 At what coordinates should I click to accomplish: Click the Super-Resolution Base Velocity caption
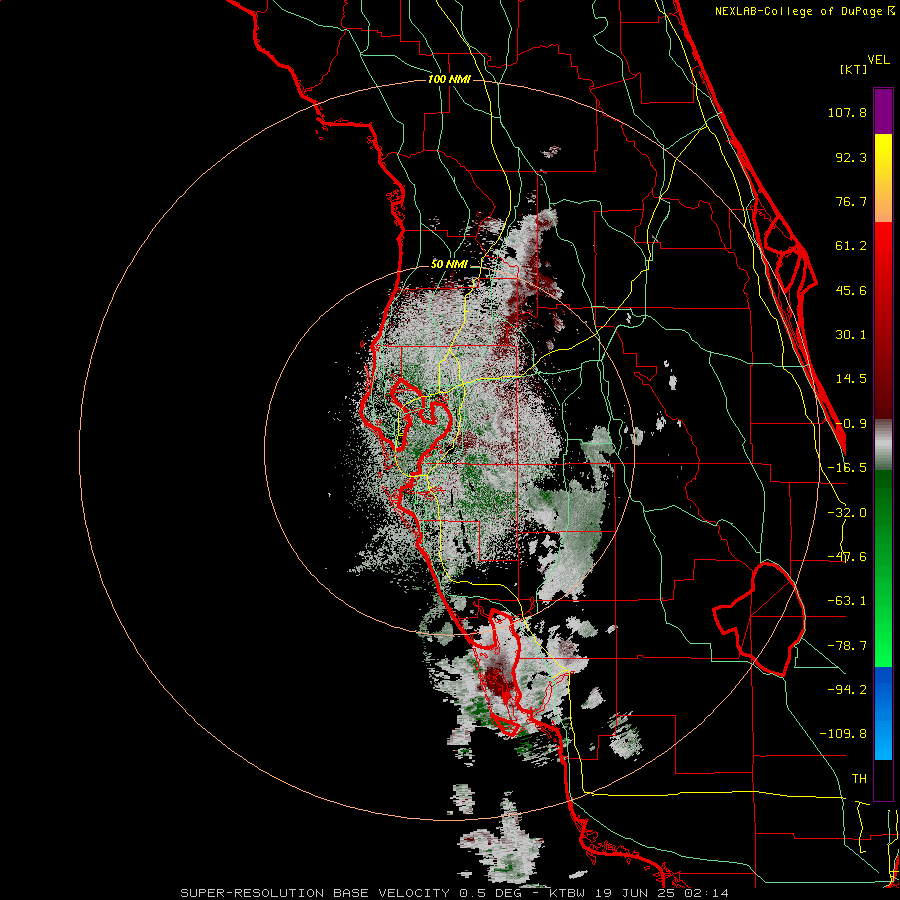(455, 893)
